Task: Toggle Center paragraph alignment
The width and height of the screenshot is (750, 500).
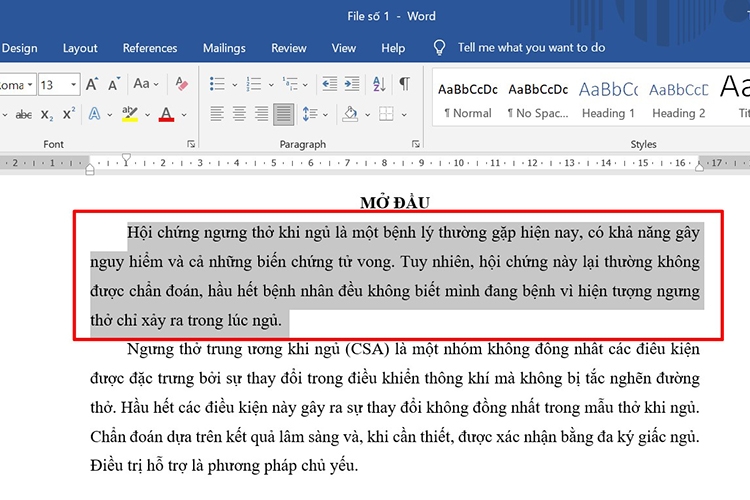Action: click(239, 114)
